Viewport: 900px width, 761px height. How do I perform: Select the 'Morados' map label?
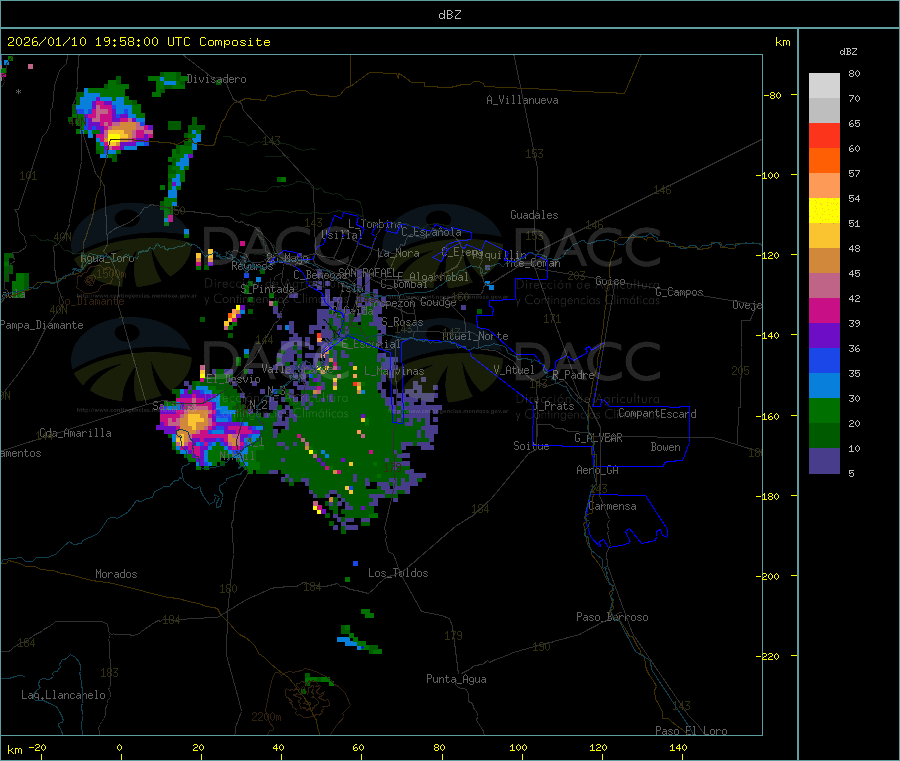[116, 574]
